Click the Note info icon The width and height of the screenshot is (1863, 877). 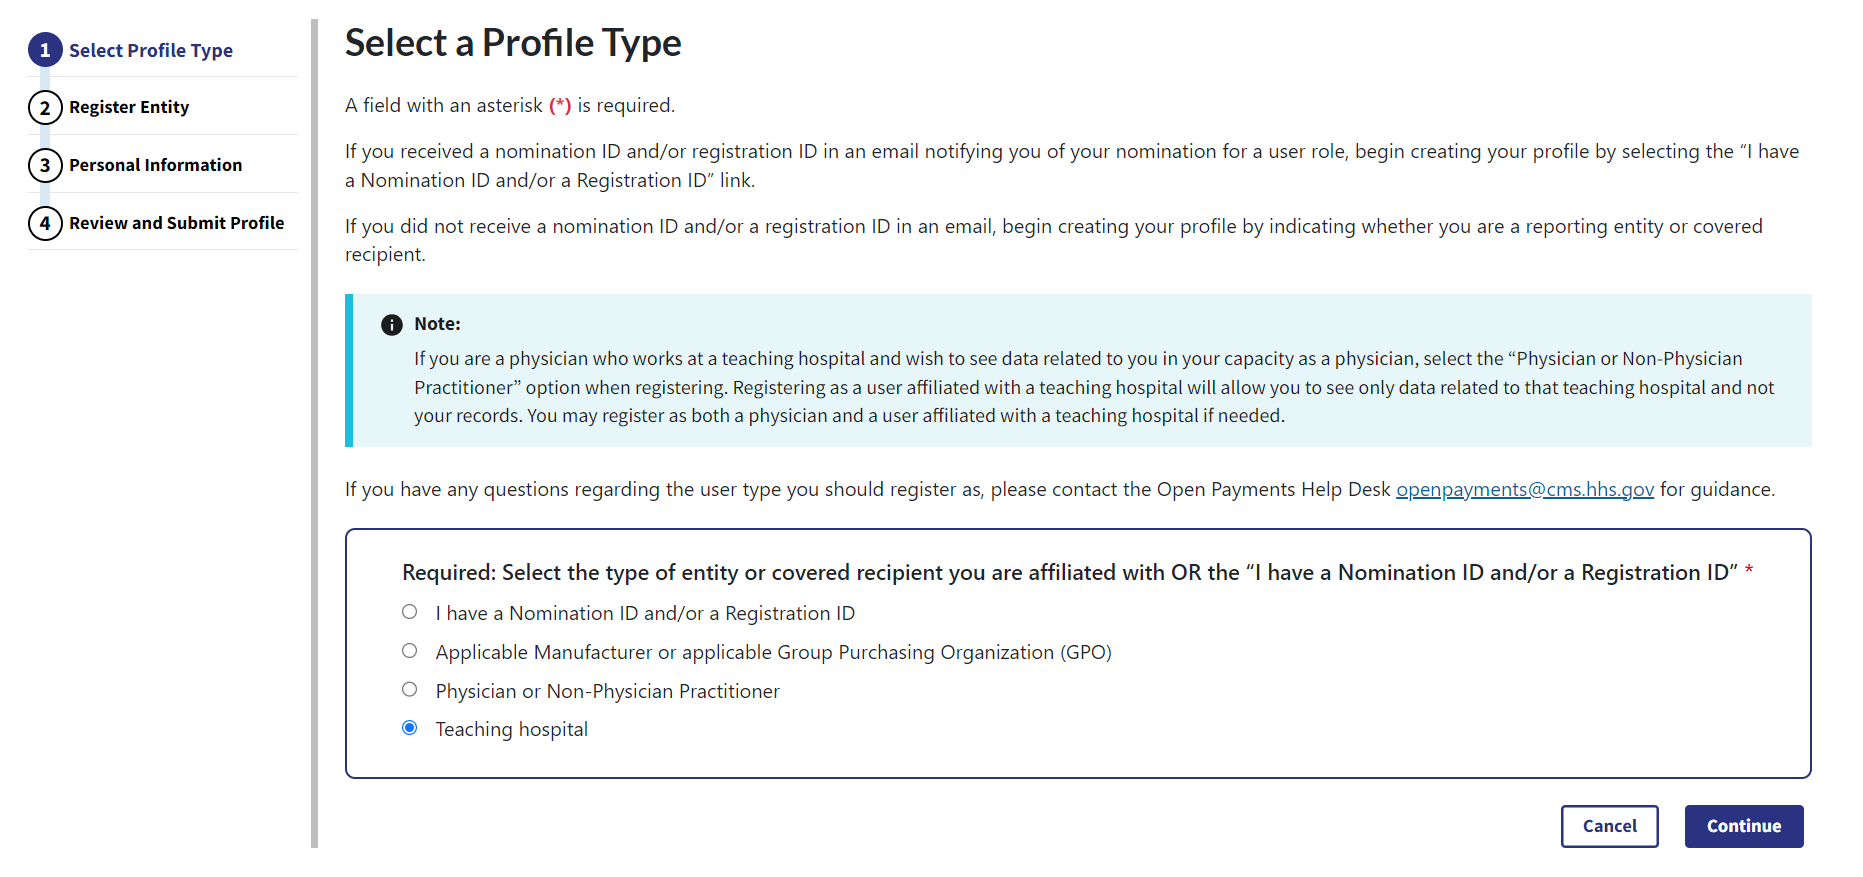tap(392, 325)
